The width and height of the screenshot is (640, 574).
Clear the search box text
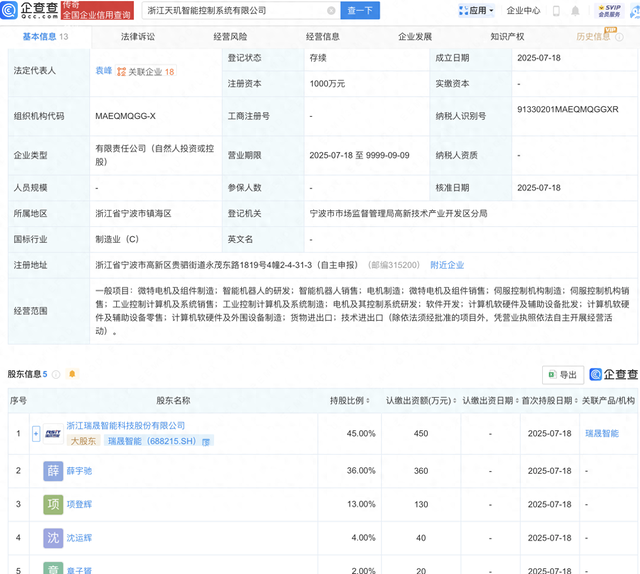click(x=331, y=11)
